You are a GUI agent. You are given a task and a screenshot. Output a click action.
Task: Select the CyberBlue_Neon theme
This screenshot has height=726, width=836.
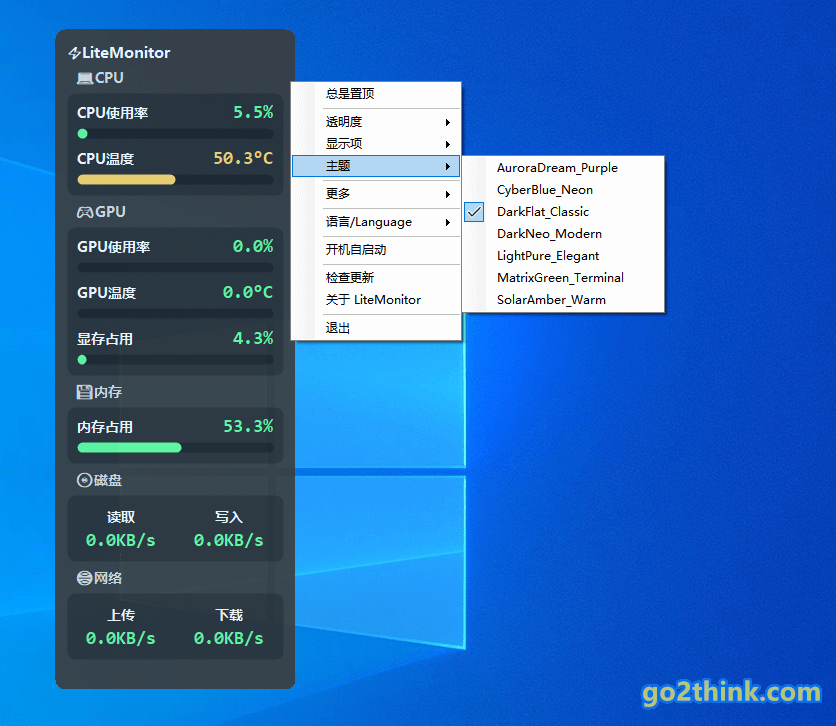point(563,190)
